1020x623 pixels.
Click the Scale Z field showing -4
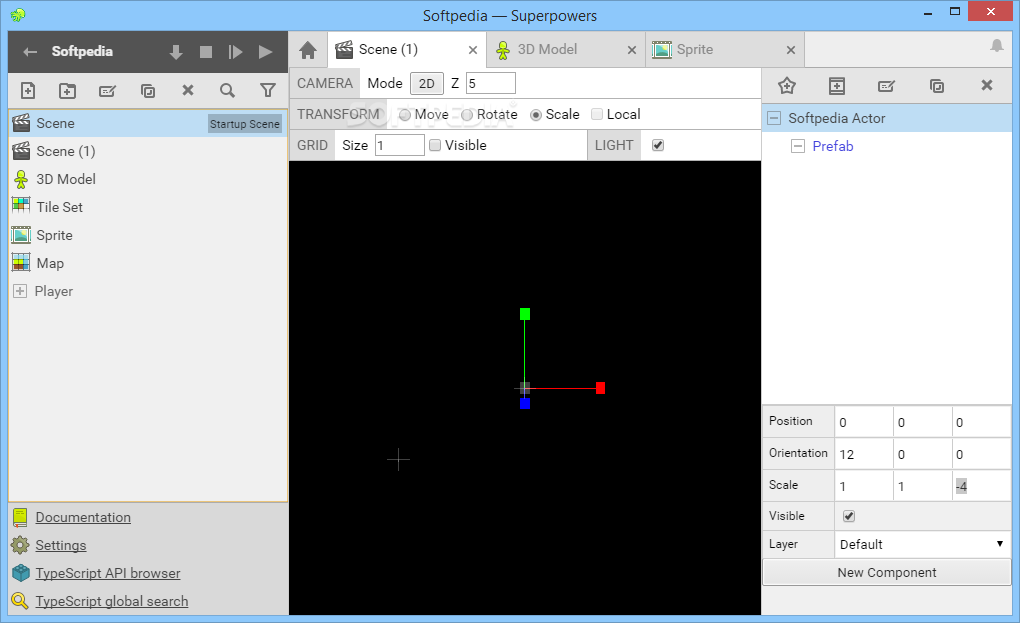pos(981,486)
